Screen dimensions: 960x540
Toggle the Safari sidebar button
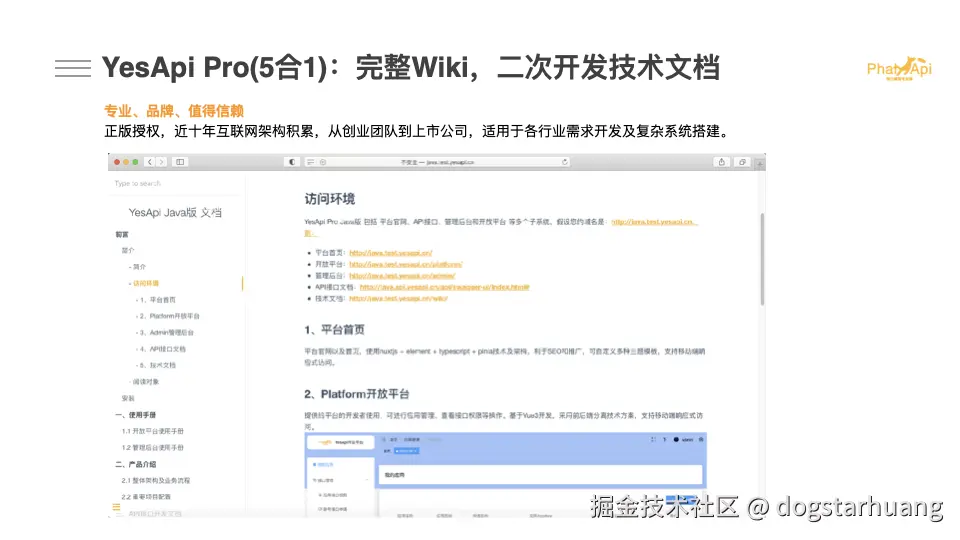180,162
